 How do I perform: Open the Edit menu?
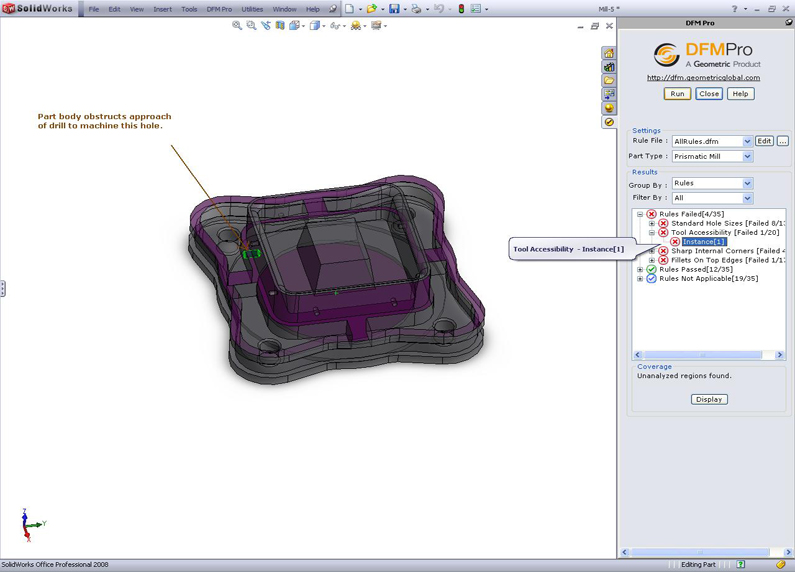(115, 9)
